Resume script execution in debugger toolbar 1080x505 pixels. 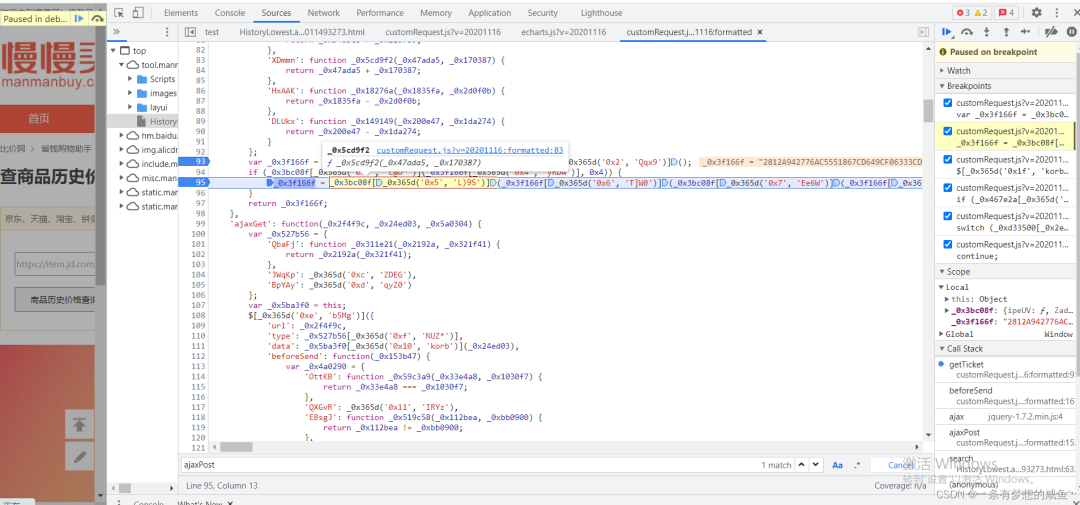(946, 33)
